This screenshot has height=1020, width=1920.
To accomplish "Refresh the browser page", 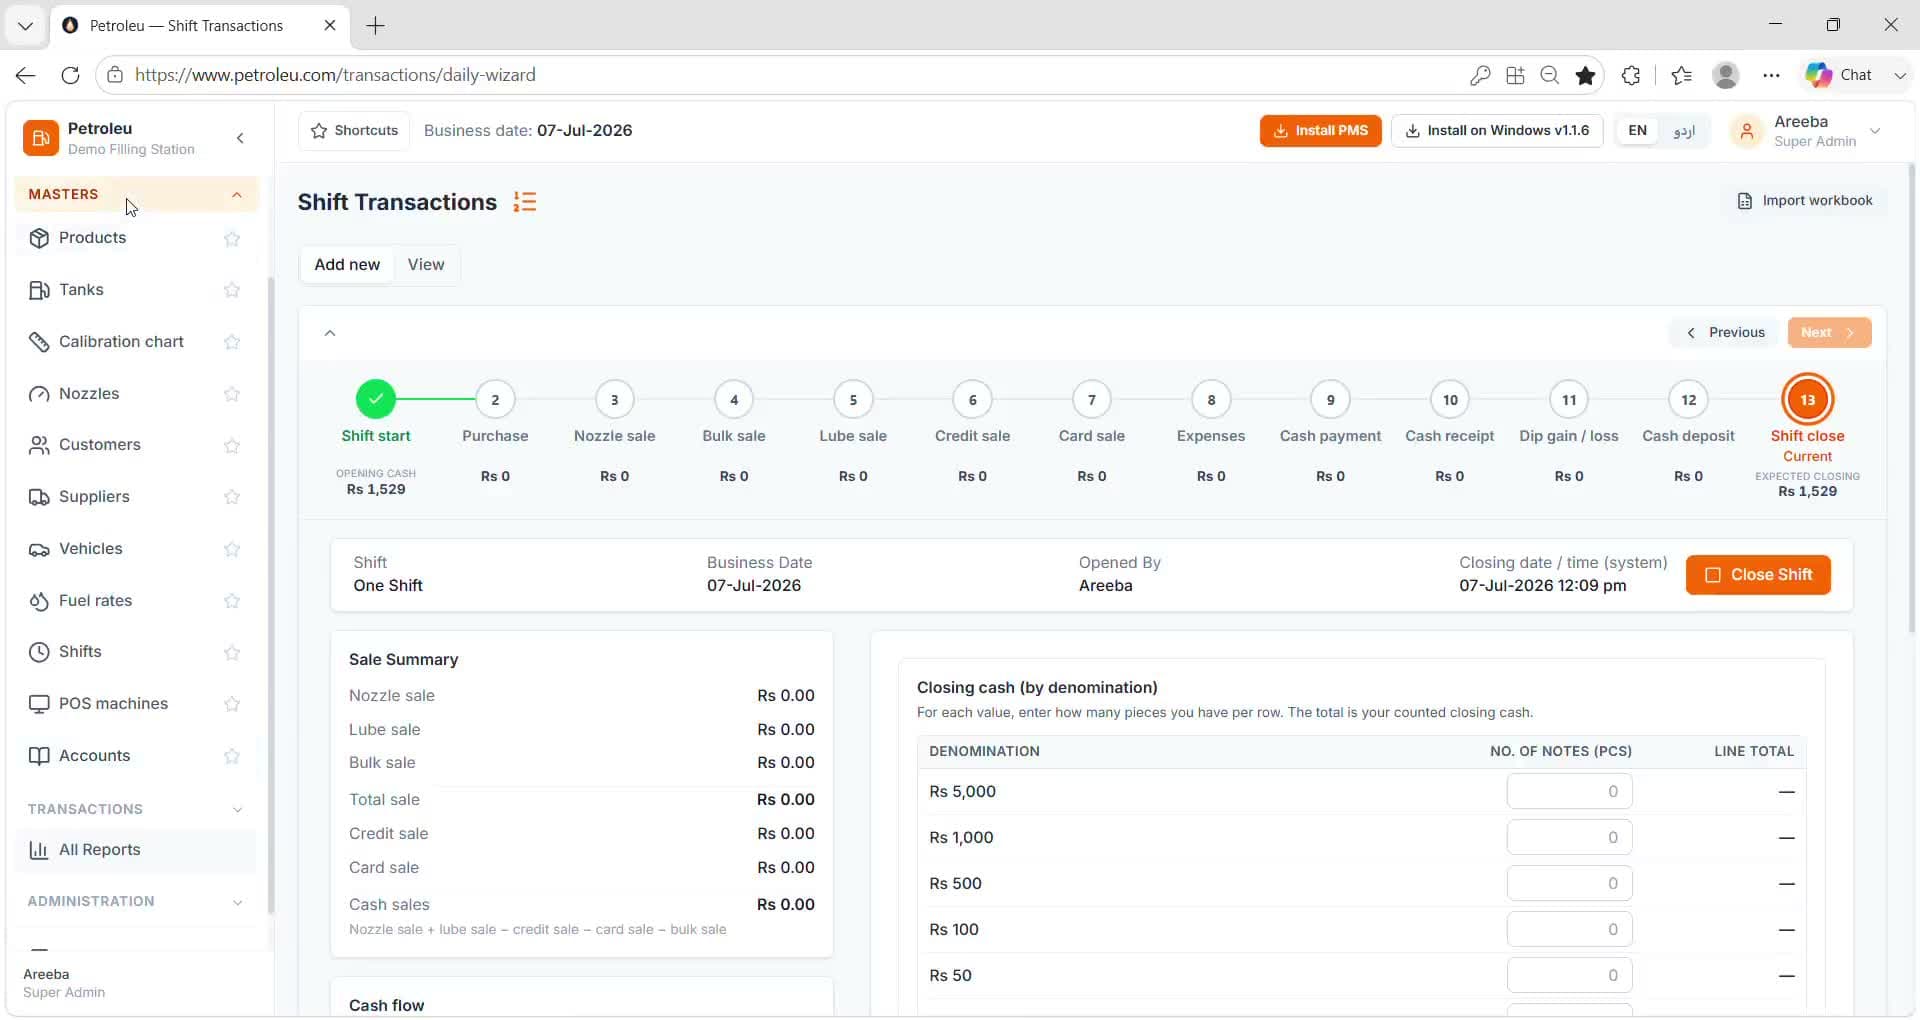I will coord(70,75).
